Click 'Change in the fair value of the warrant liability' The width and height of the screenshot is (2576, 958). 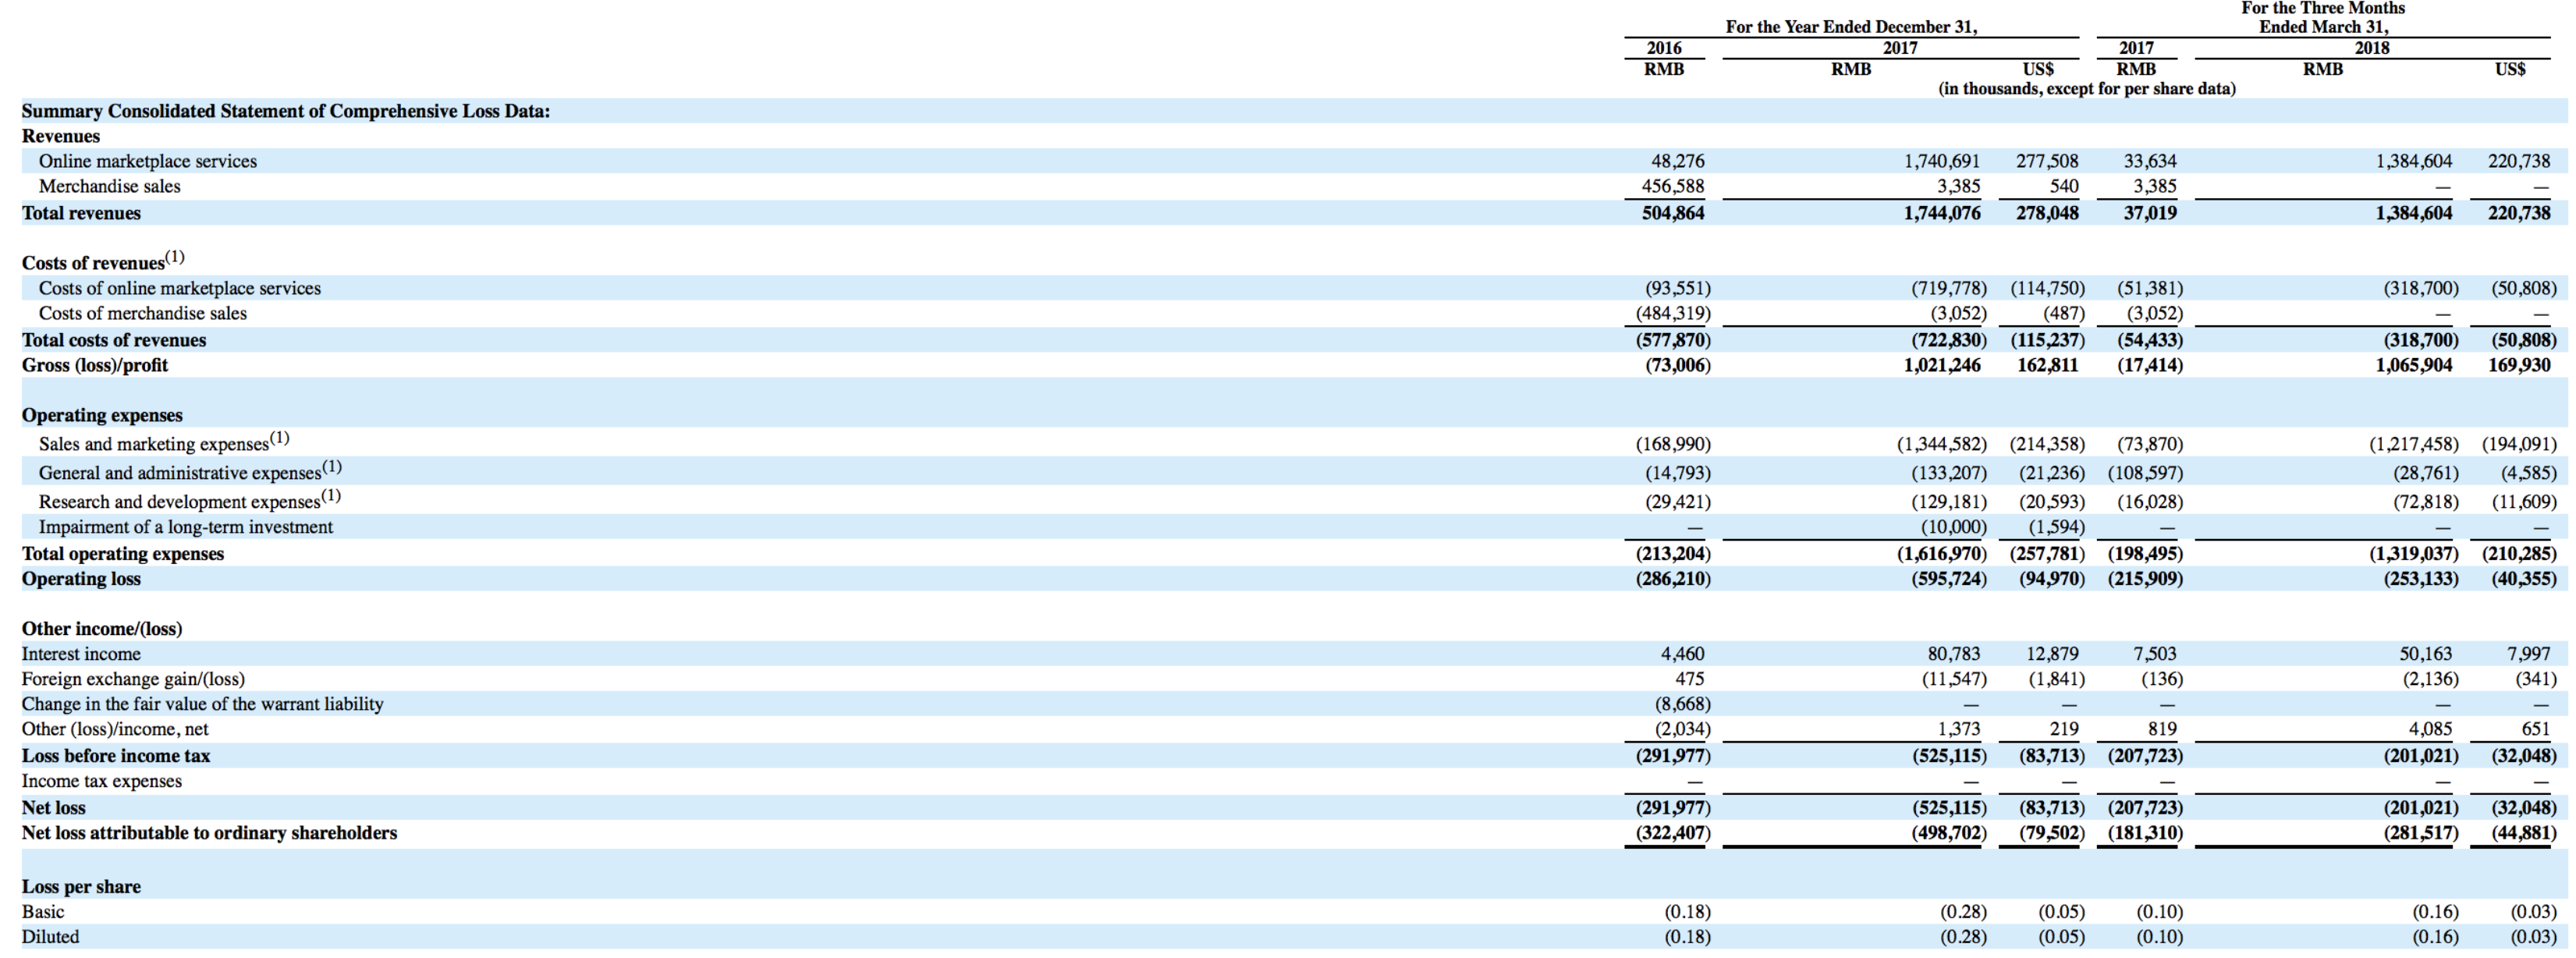203,704
